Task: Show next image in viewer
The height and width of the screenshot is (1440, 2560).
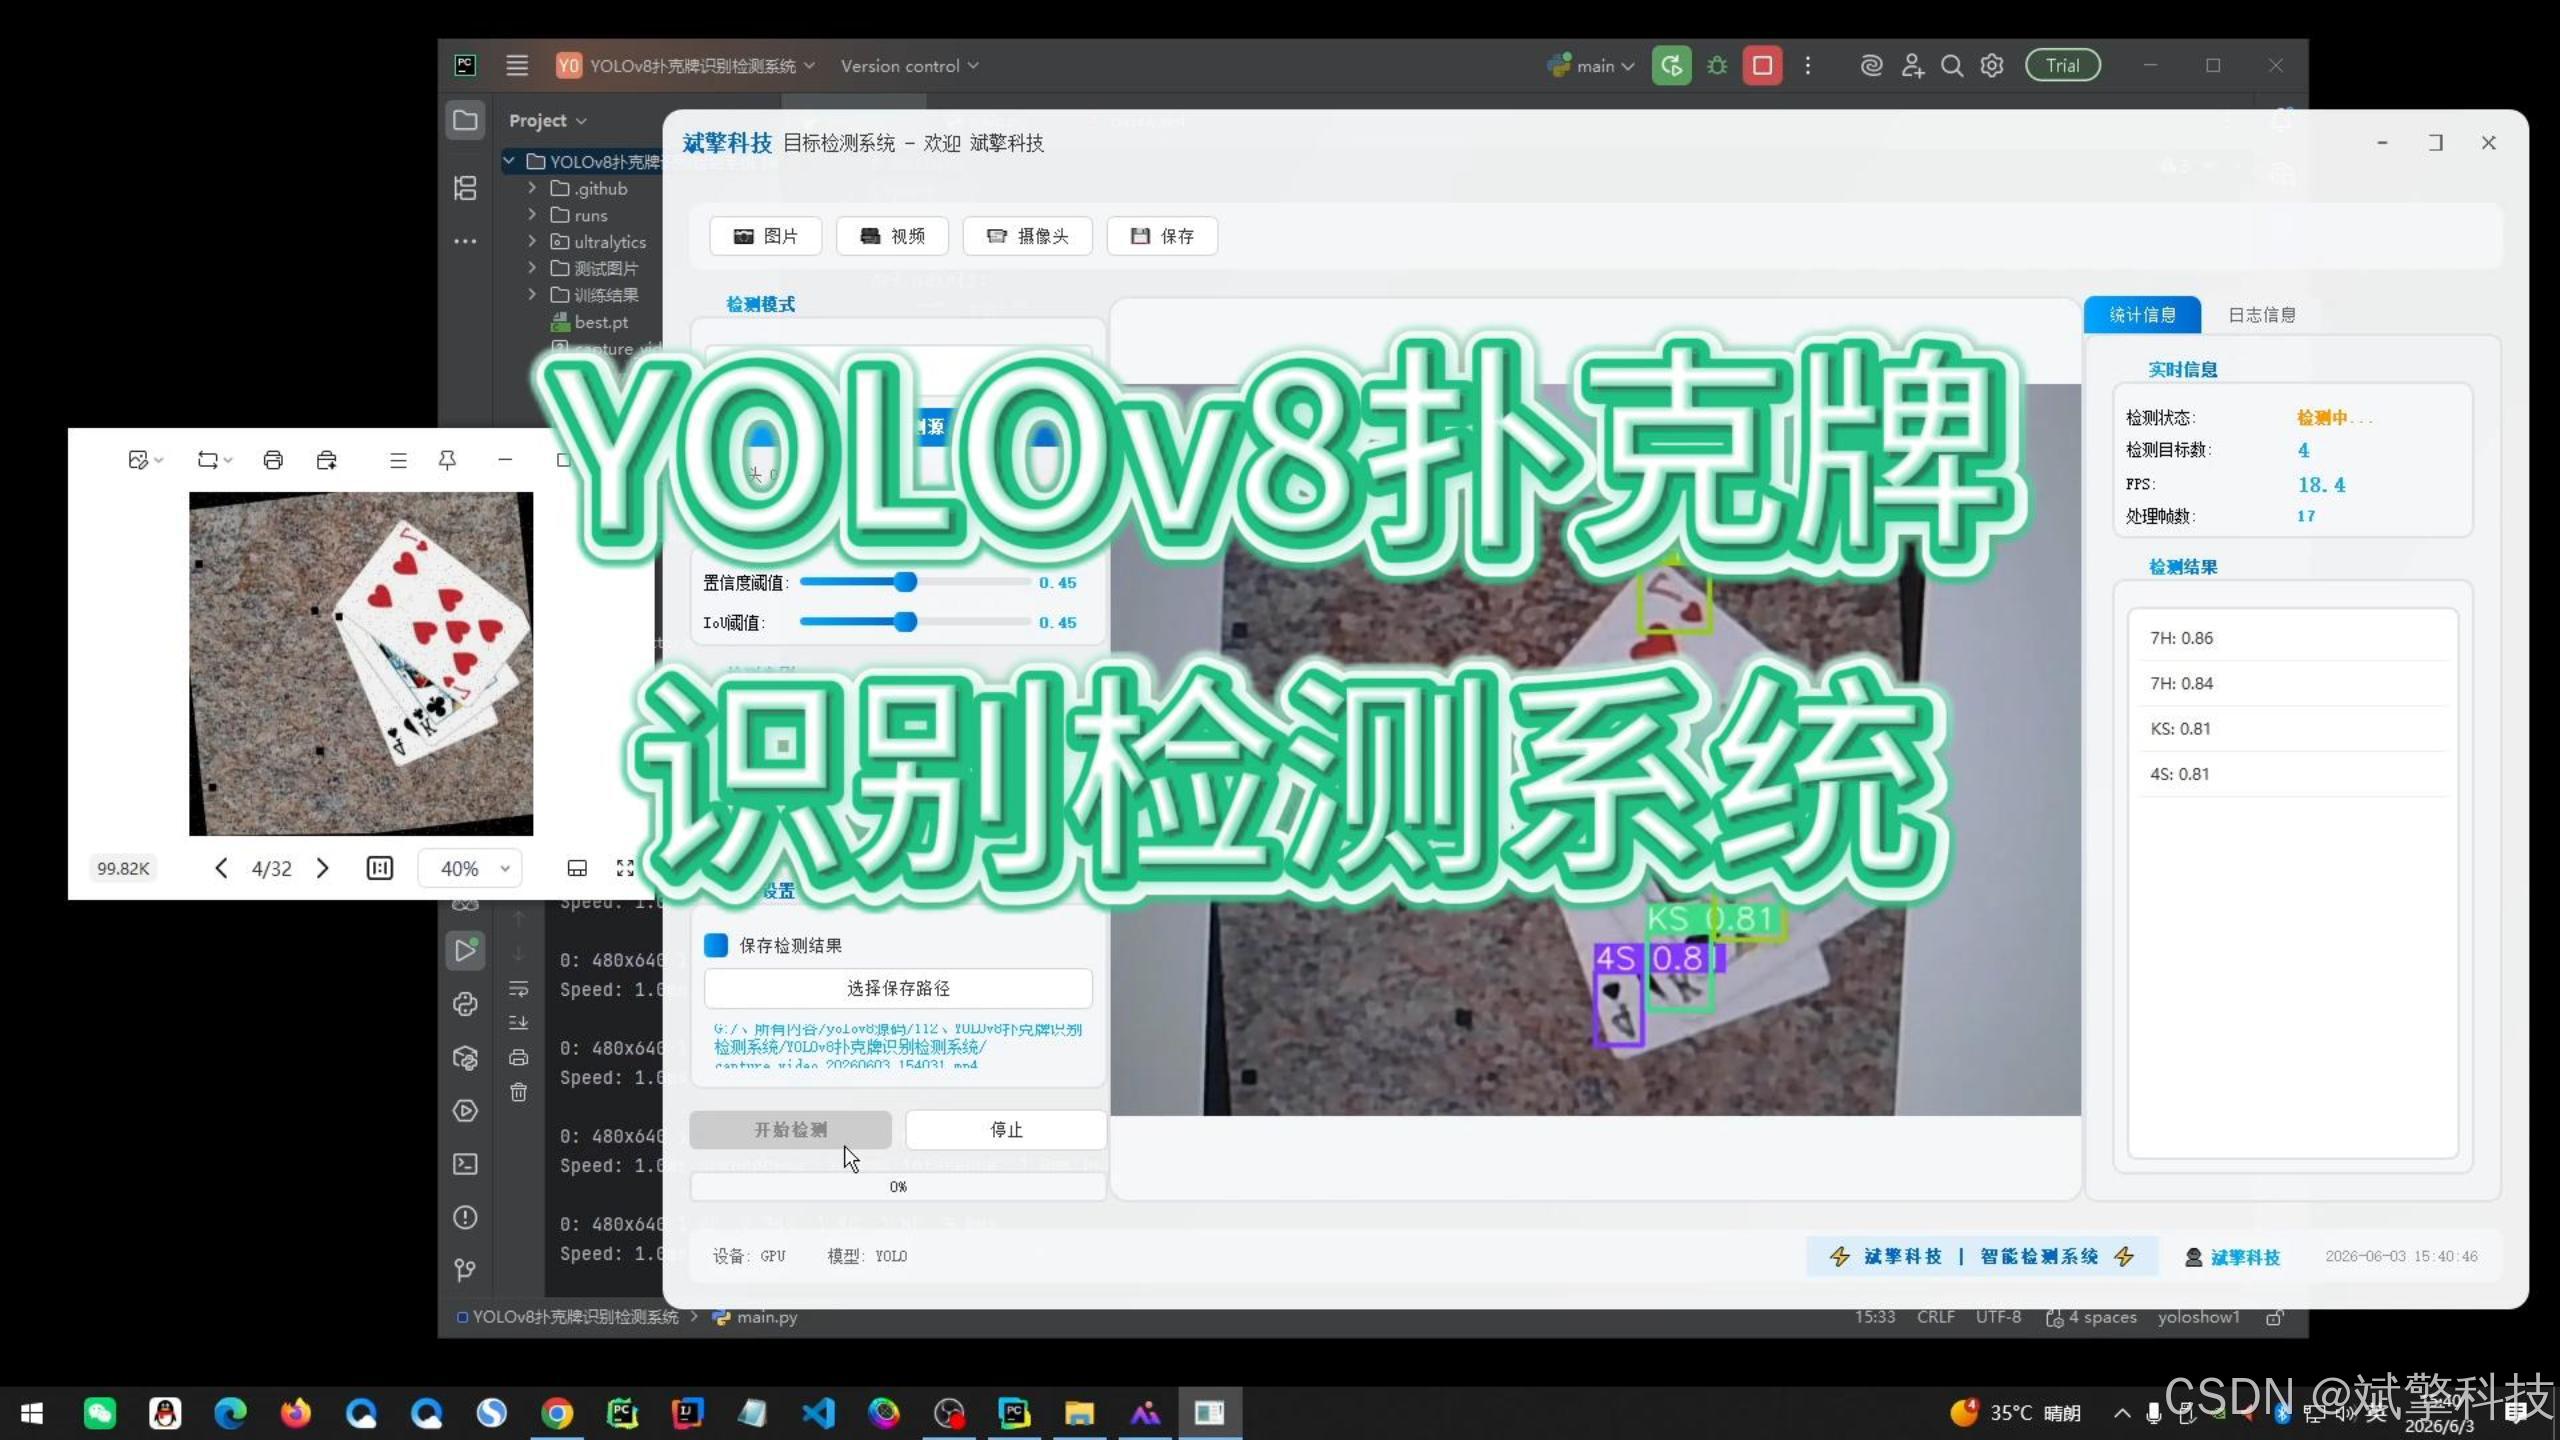Action: pyautogui.click(x=322, y=868)
